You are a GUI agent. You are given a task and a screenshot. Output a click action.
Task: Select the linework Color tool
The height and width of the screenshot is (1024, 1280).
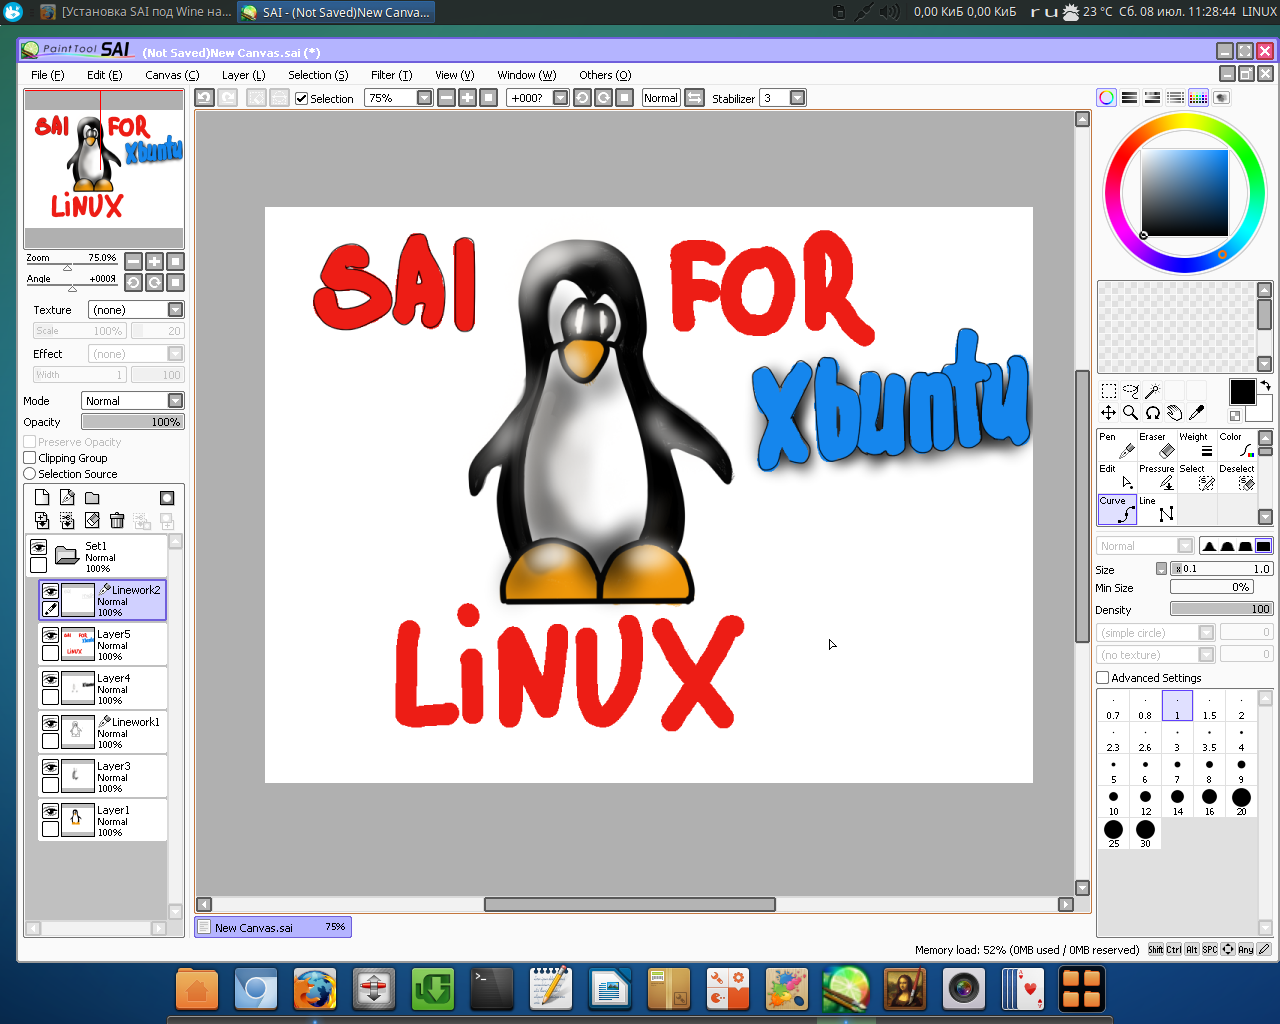coord(1236,445)
